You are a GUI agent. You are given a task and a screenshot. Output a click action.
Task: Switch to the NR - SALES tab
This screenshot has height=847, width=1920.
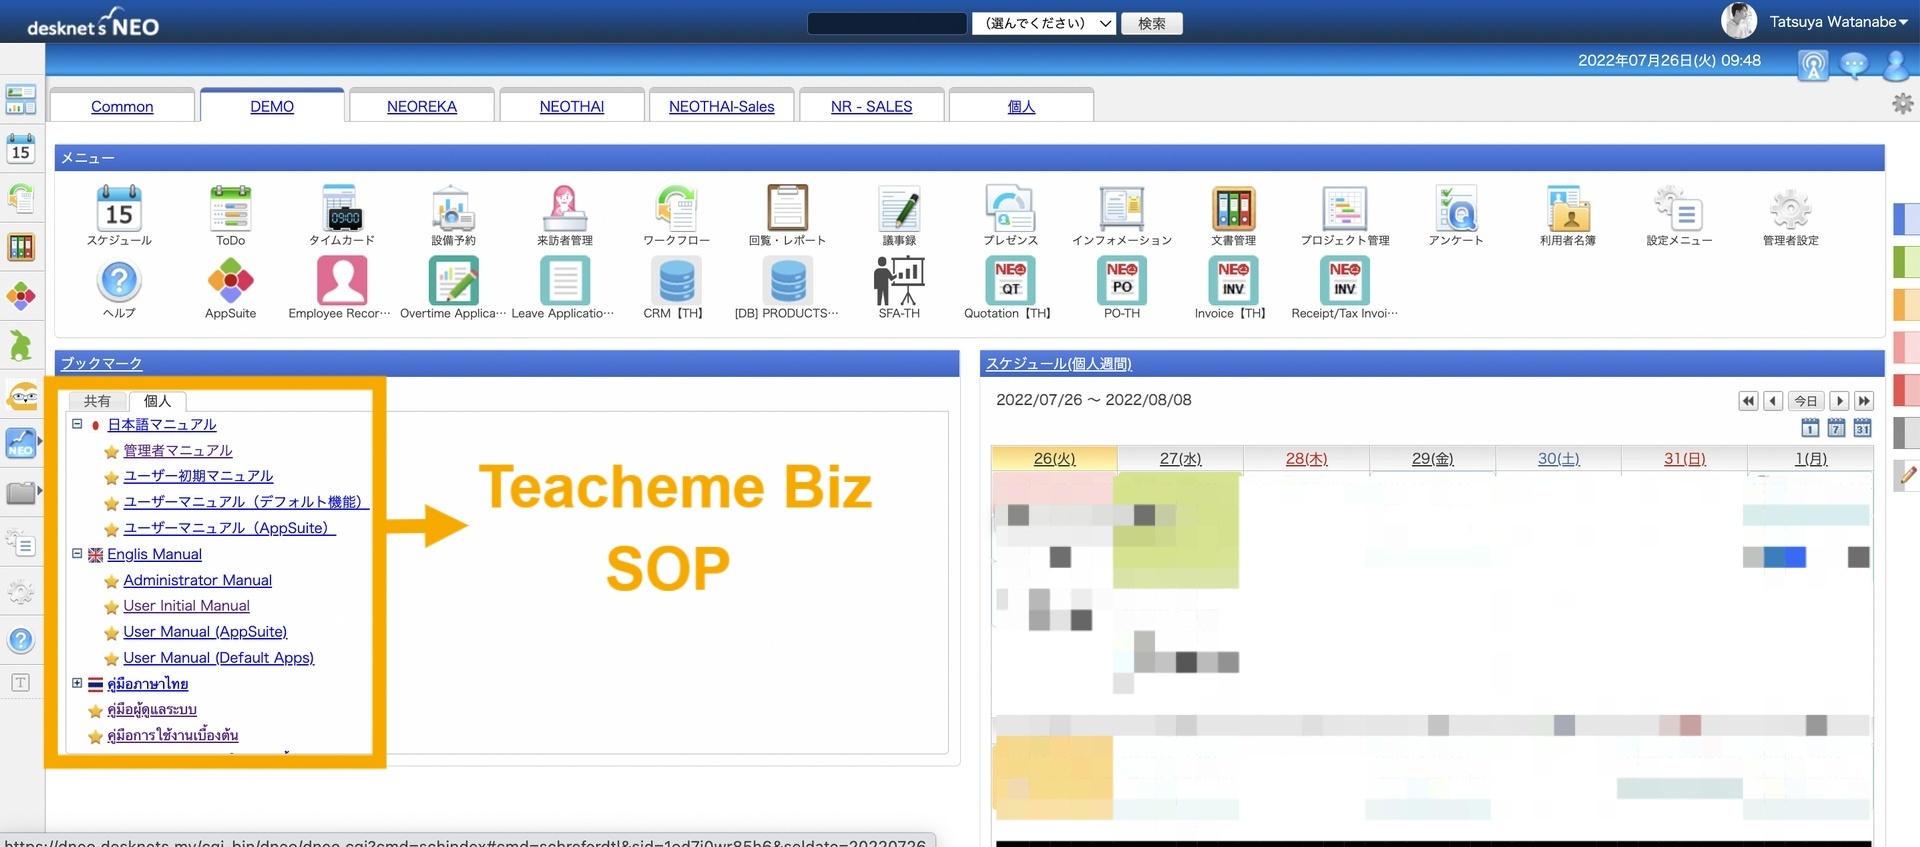(x=872, y=106)
